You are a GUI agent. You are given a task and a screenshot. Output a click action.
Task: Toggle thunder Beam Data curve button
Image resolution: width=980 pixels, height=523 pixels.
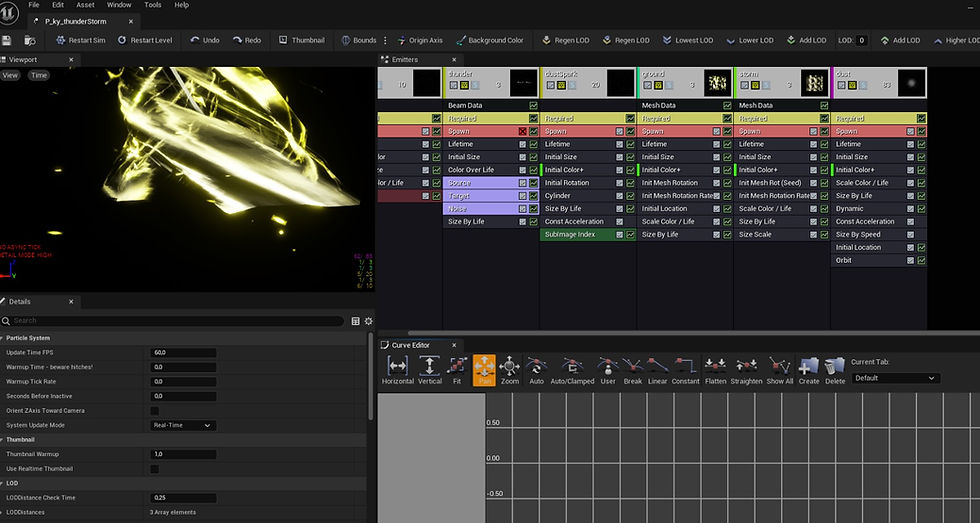coord(533,106)
